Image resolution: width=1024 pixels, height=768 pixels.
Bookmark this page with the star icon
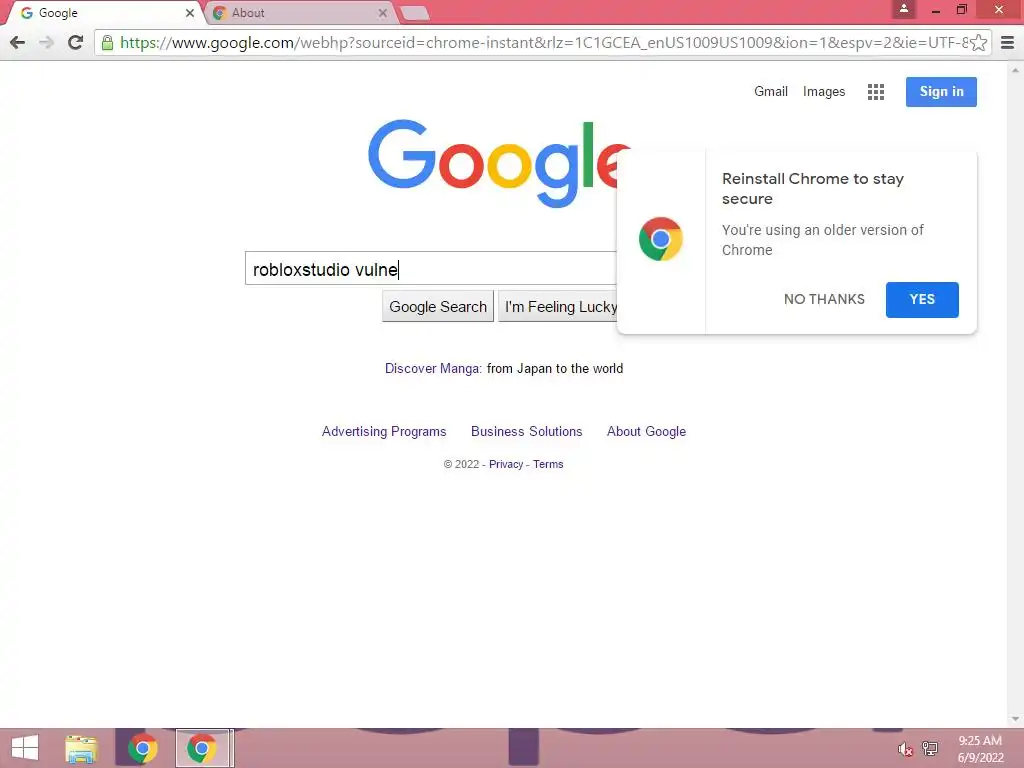978,43
